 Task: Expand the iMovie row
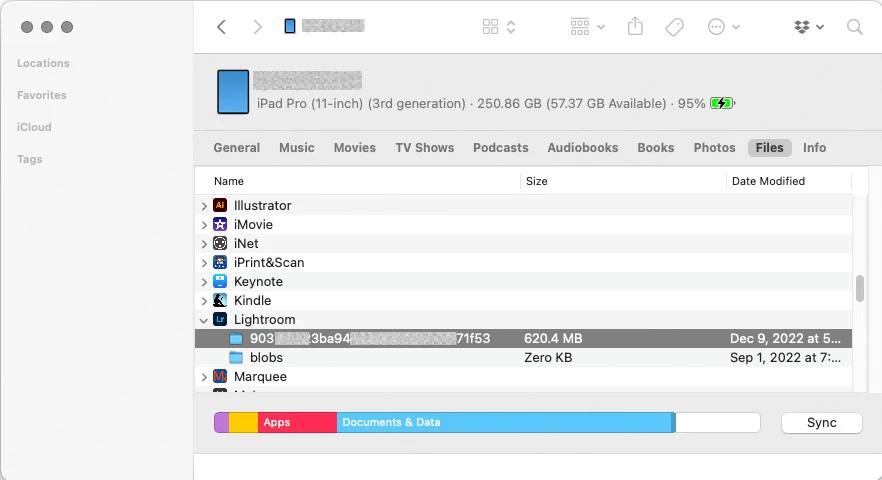tap(204, 225)
